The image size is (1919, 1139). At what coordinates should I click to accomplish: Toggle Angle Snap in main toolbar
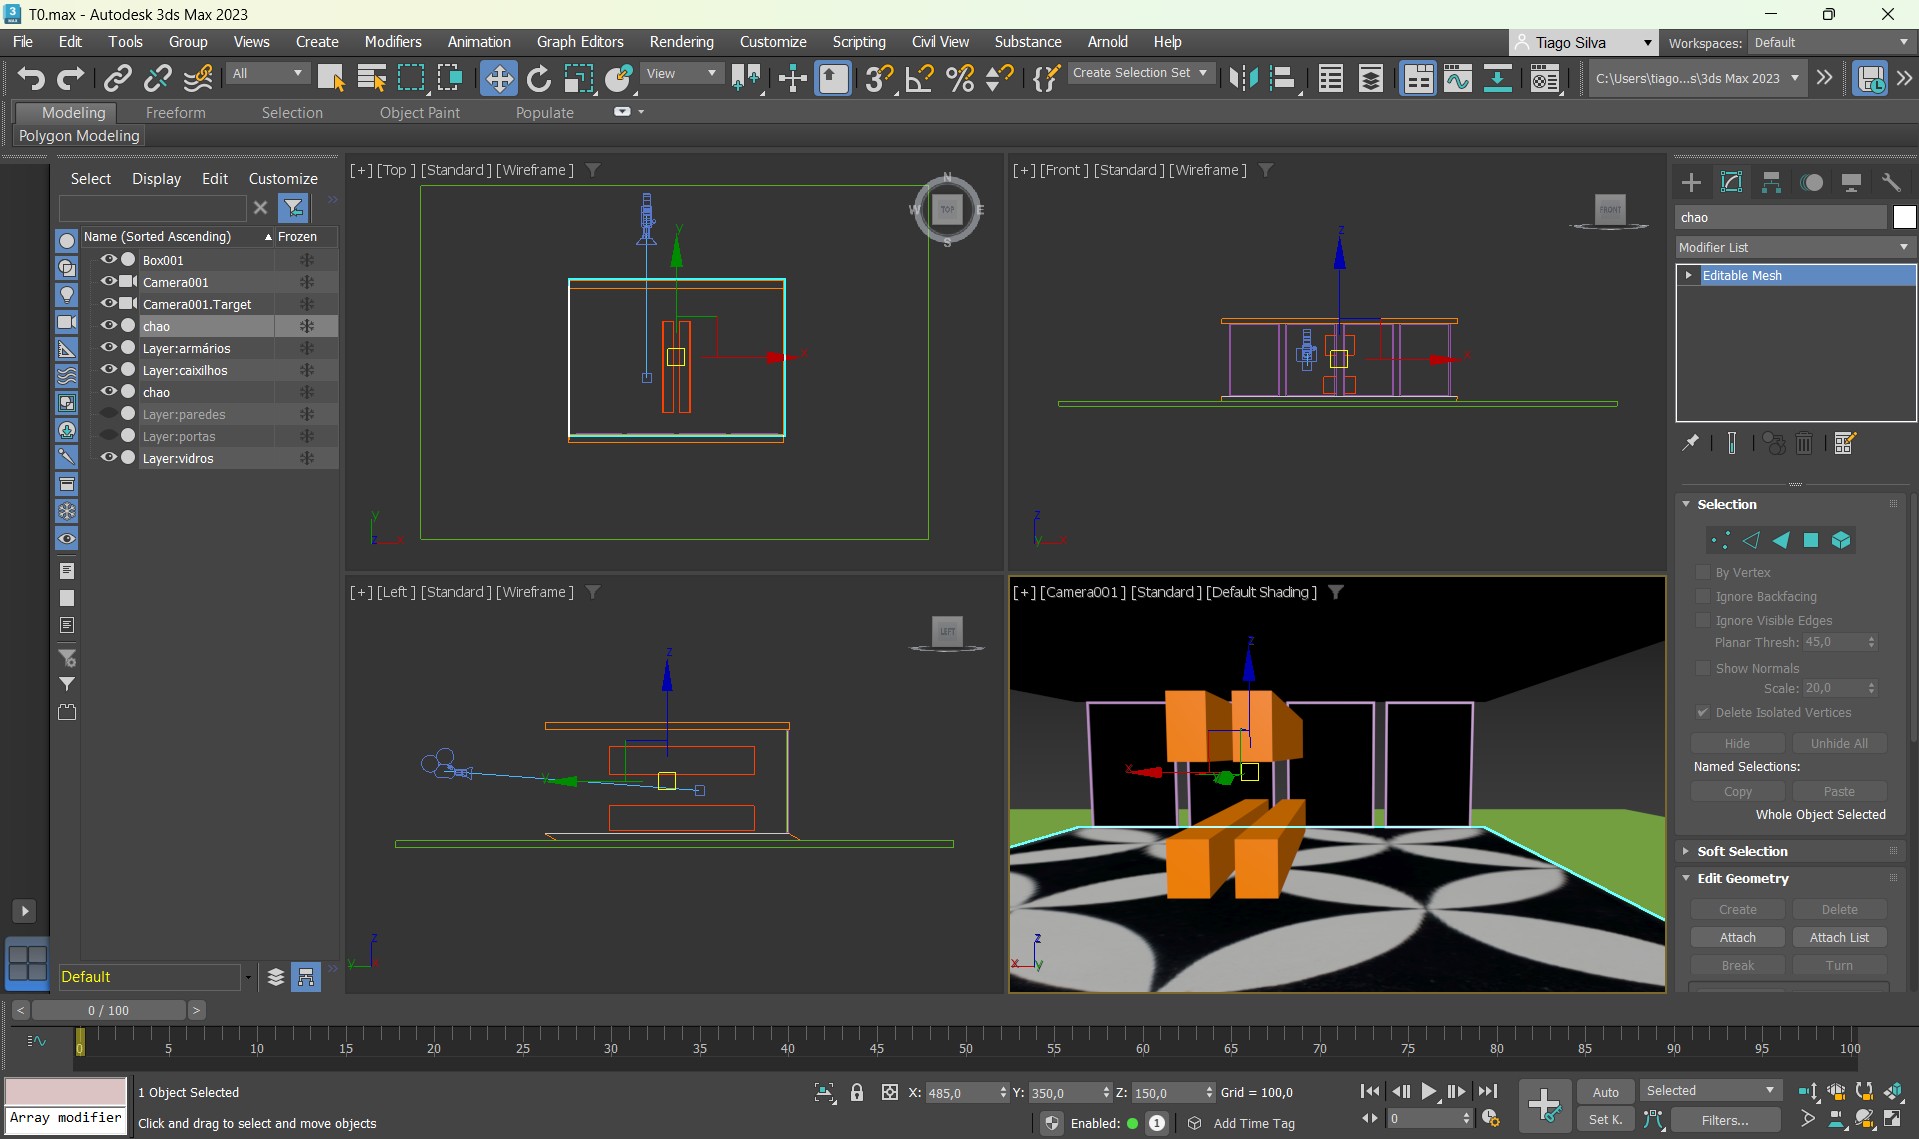tap(918, 78)
